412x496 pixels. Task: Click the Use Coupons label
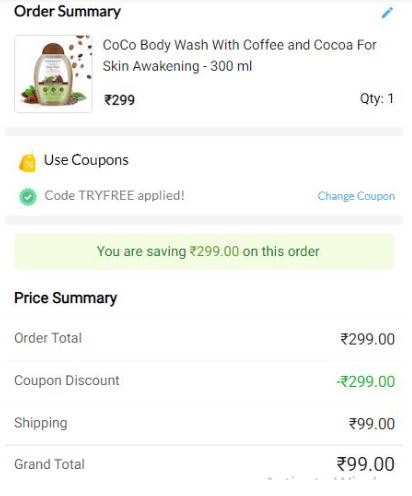[x=86, y=160]
